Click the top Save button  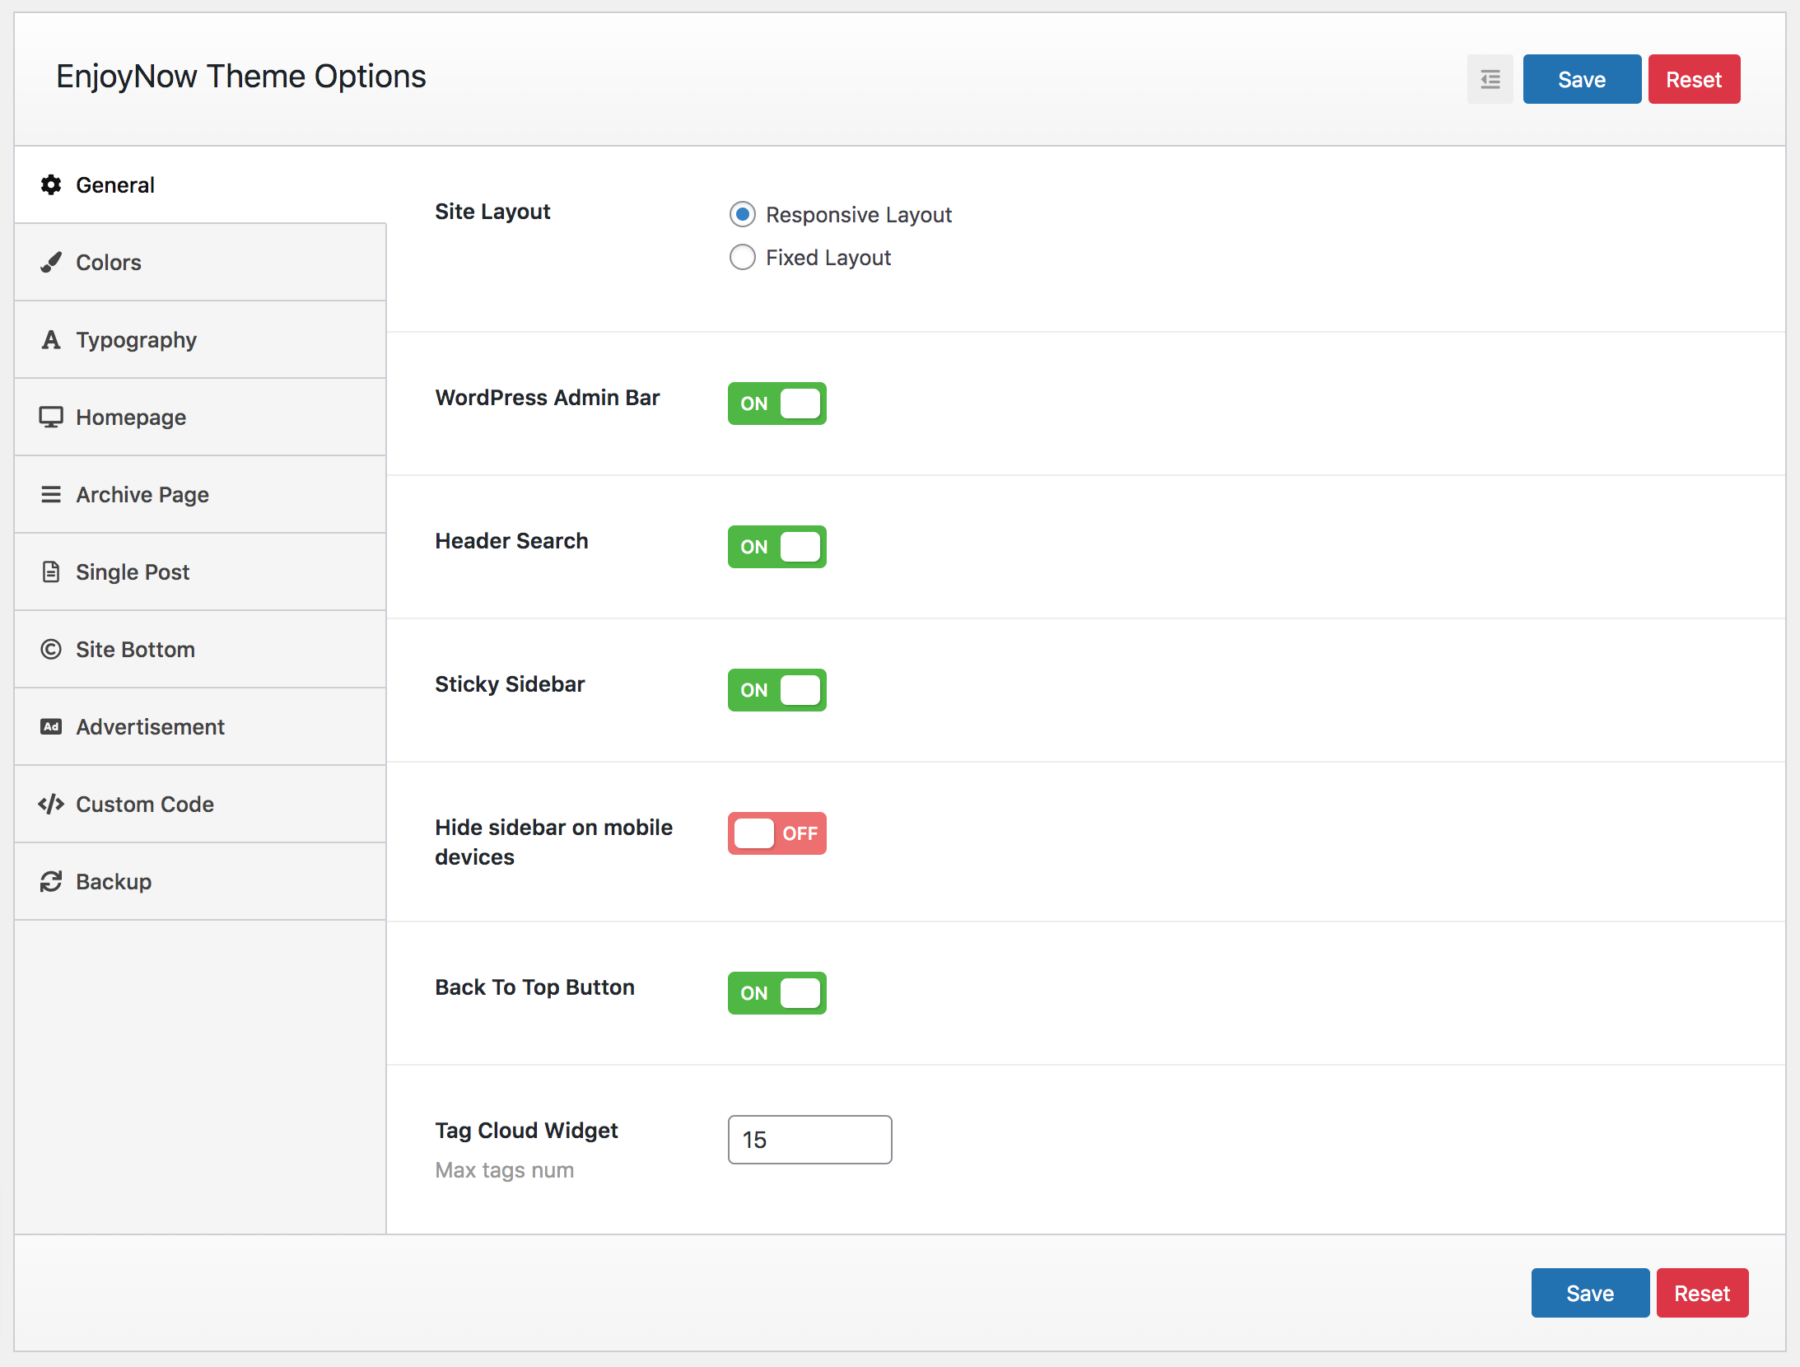point(1582,79)
